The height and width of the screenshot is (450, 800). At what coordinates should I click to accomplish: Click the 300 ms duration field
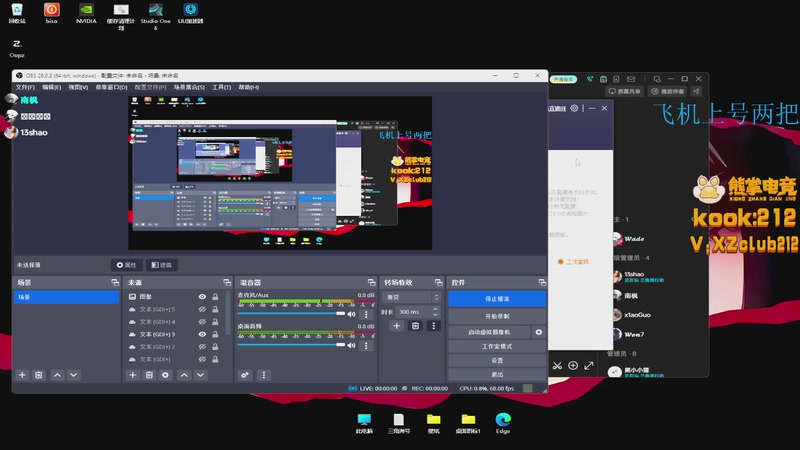tap(418, 311)
